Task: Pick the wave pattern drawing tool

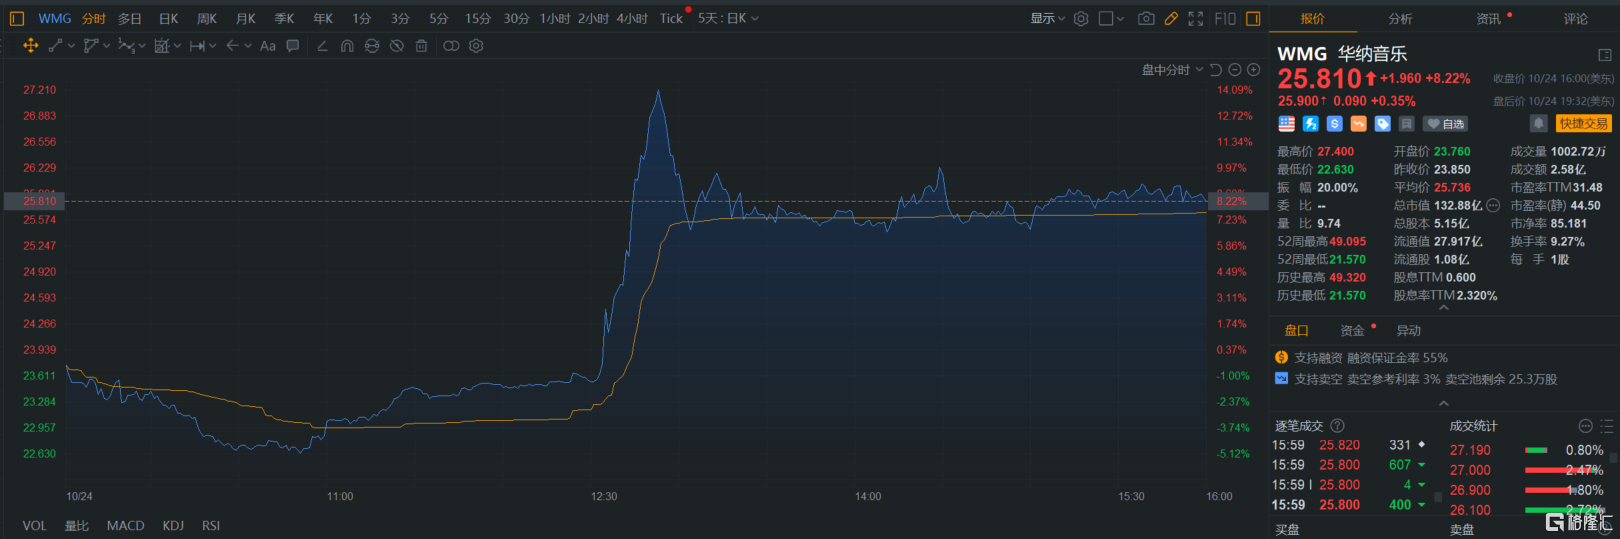Action: (125, 46)
